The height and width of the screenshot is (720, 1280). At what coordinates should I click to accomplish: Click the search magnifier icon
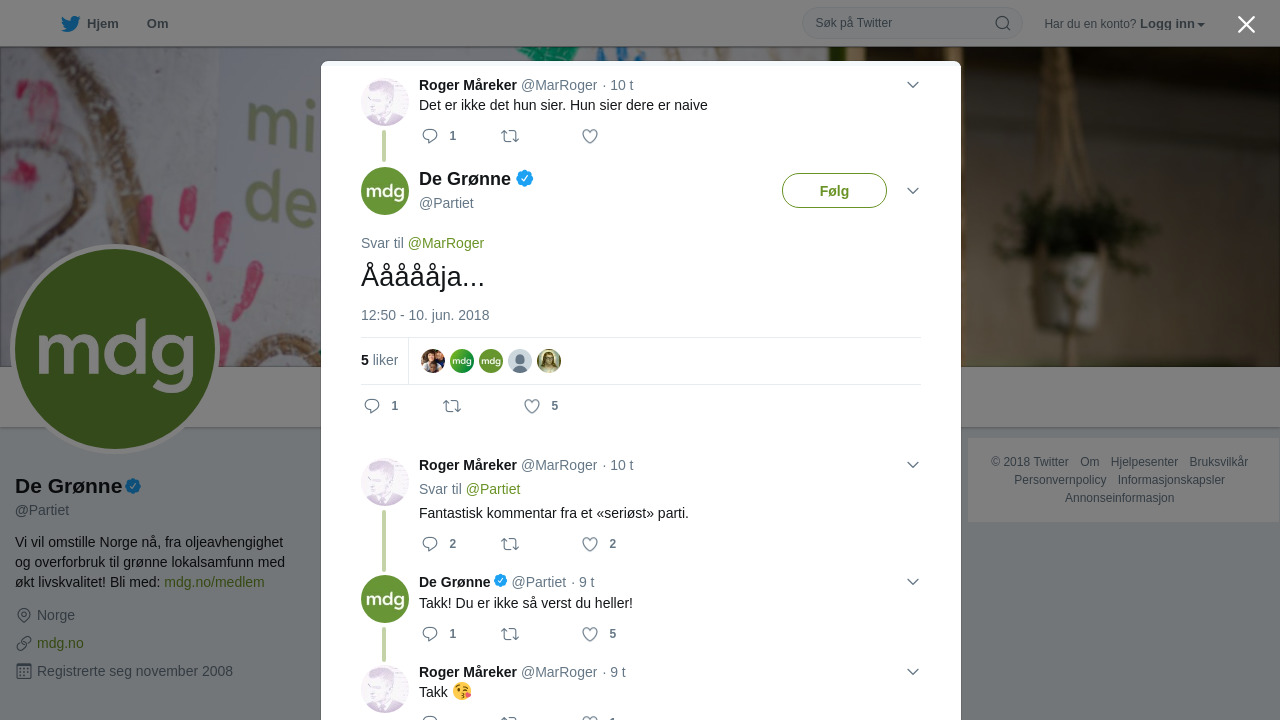pos(1003,23)
